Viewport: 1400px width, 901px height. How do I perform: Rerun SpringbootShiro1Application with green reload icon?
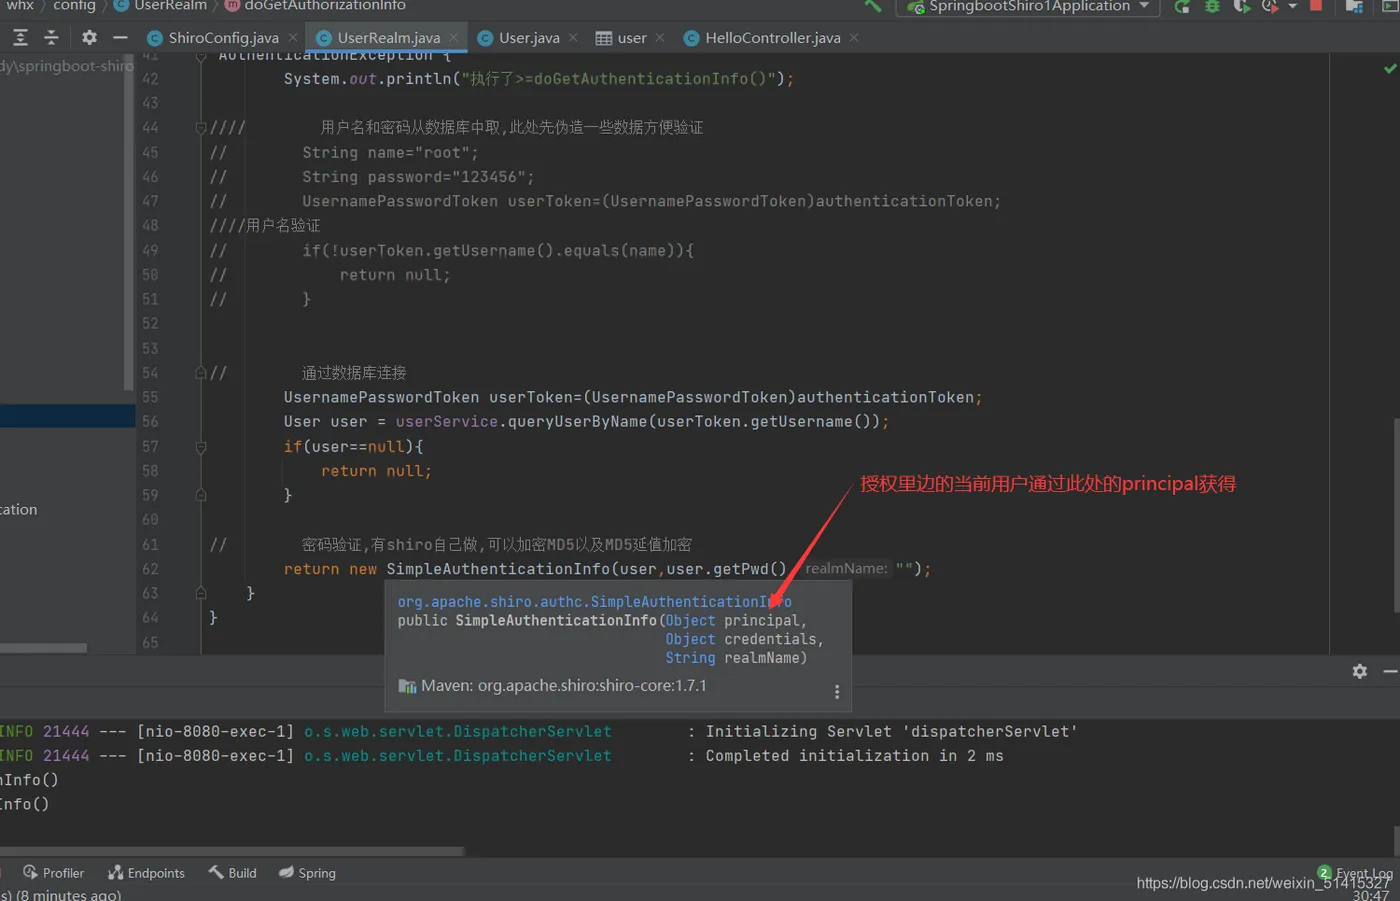pyautogui.click(x=1182, y=6)
